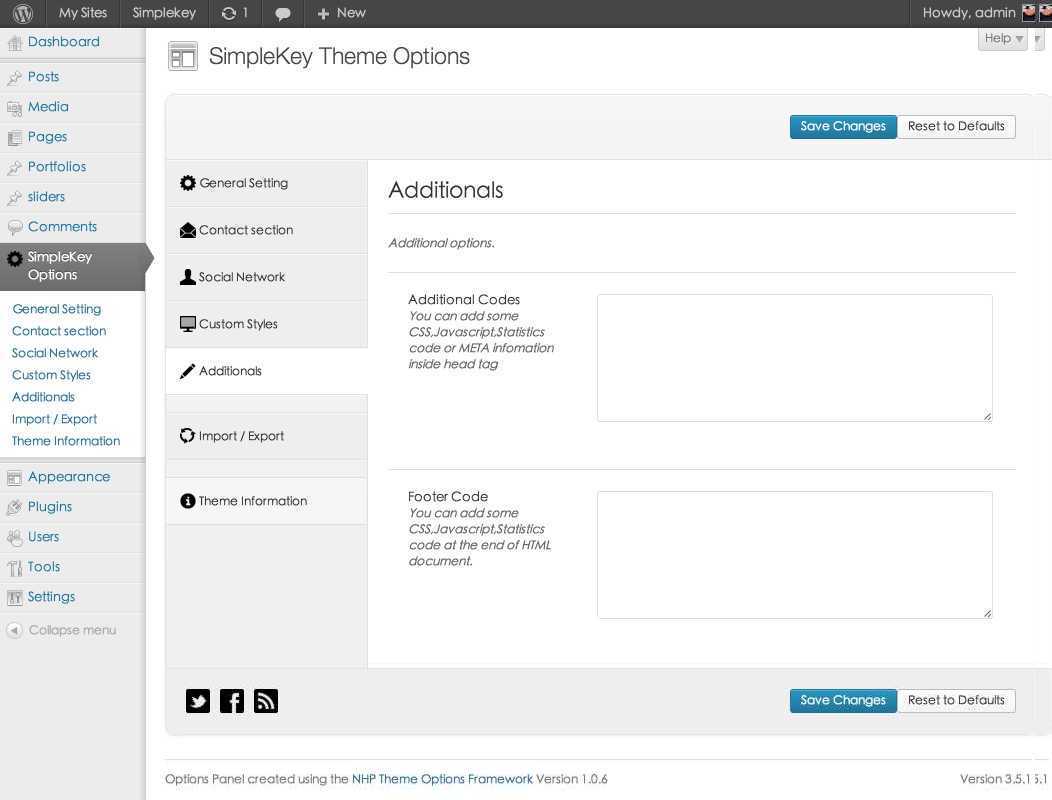1052x800 pixels.
Task: Click the Facebook icon in footer
Action: click(x=231, y=701)
